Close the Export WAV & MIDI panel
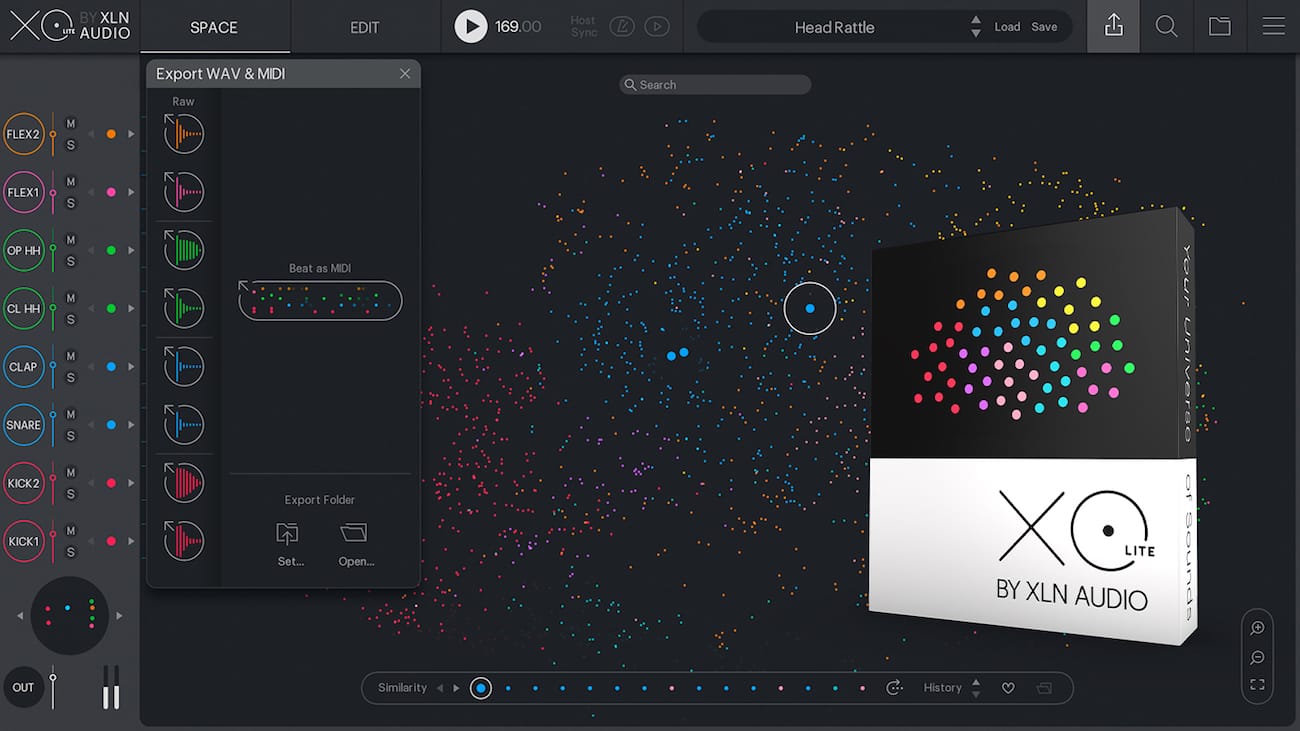The image size is (1300, 731). click(x=405, y=74)
